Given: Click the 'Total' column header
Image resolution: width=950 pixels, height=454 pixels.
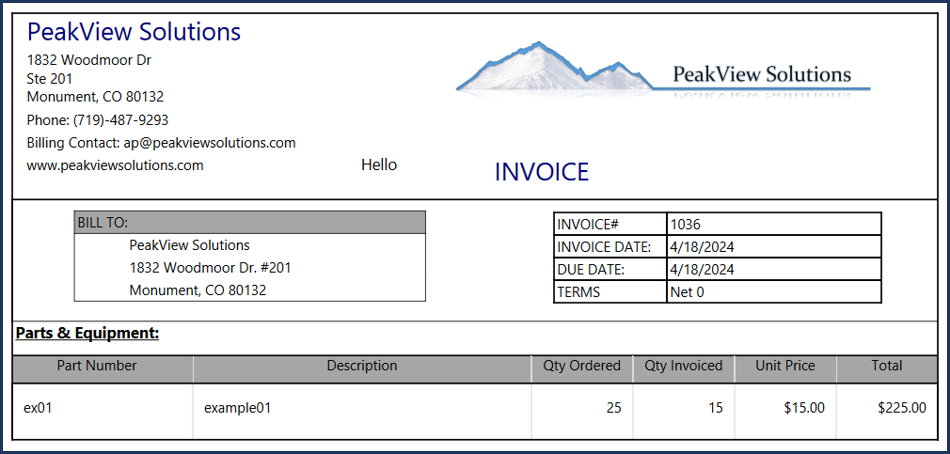Looking at the screenshot, I should pyautogui.click(x=887, y=369).
